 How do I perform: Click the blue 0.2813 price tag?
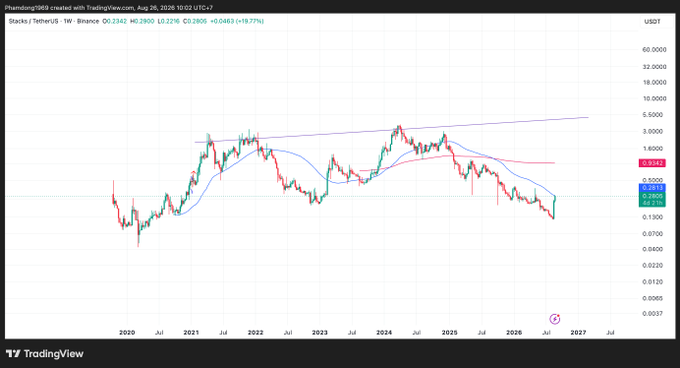click(652, 188)
